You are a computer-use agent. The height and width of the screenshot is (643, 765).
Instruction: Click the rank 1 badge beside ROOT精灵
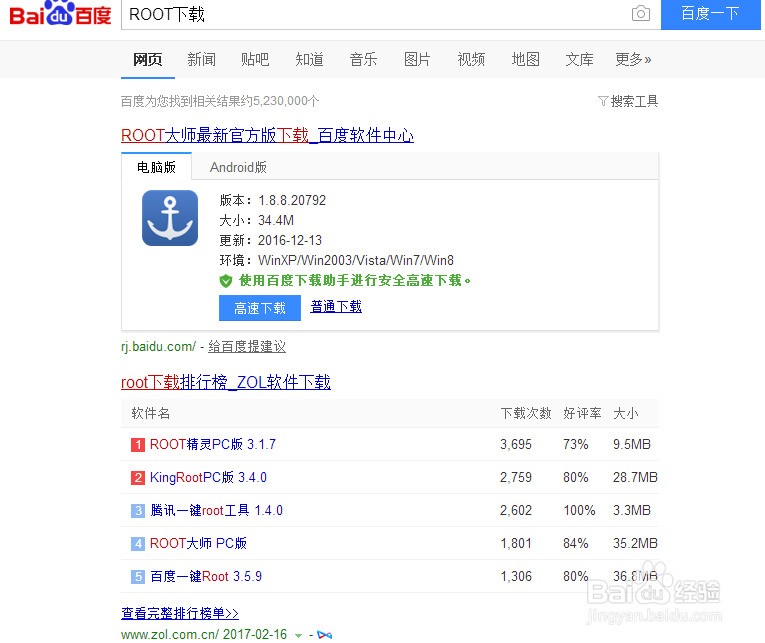tap(138, 445)
